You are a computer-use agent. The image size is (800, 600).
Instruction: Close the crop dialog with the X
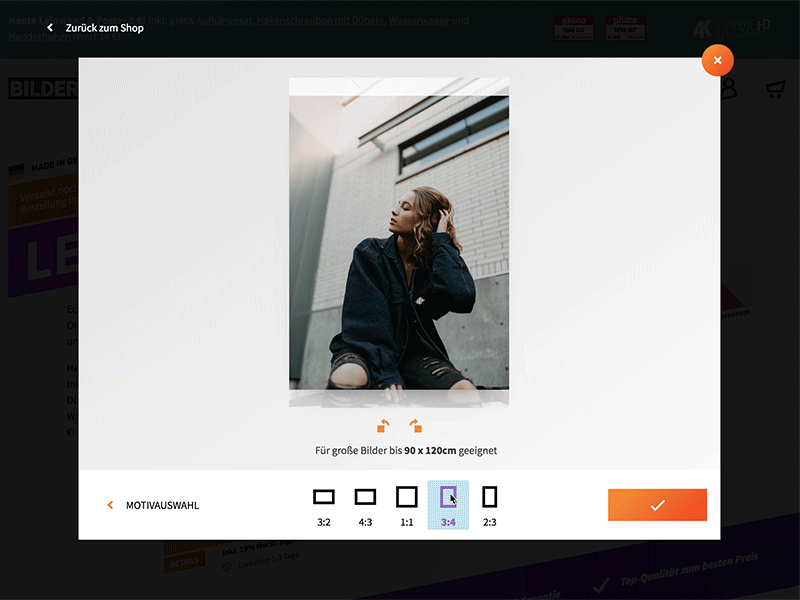pyautogui.click(x=717, y=60)
